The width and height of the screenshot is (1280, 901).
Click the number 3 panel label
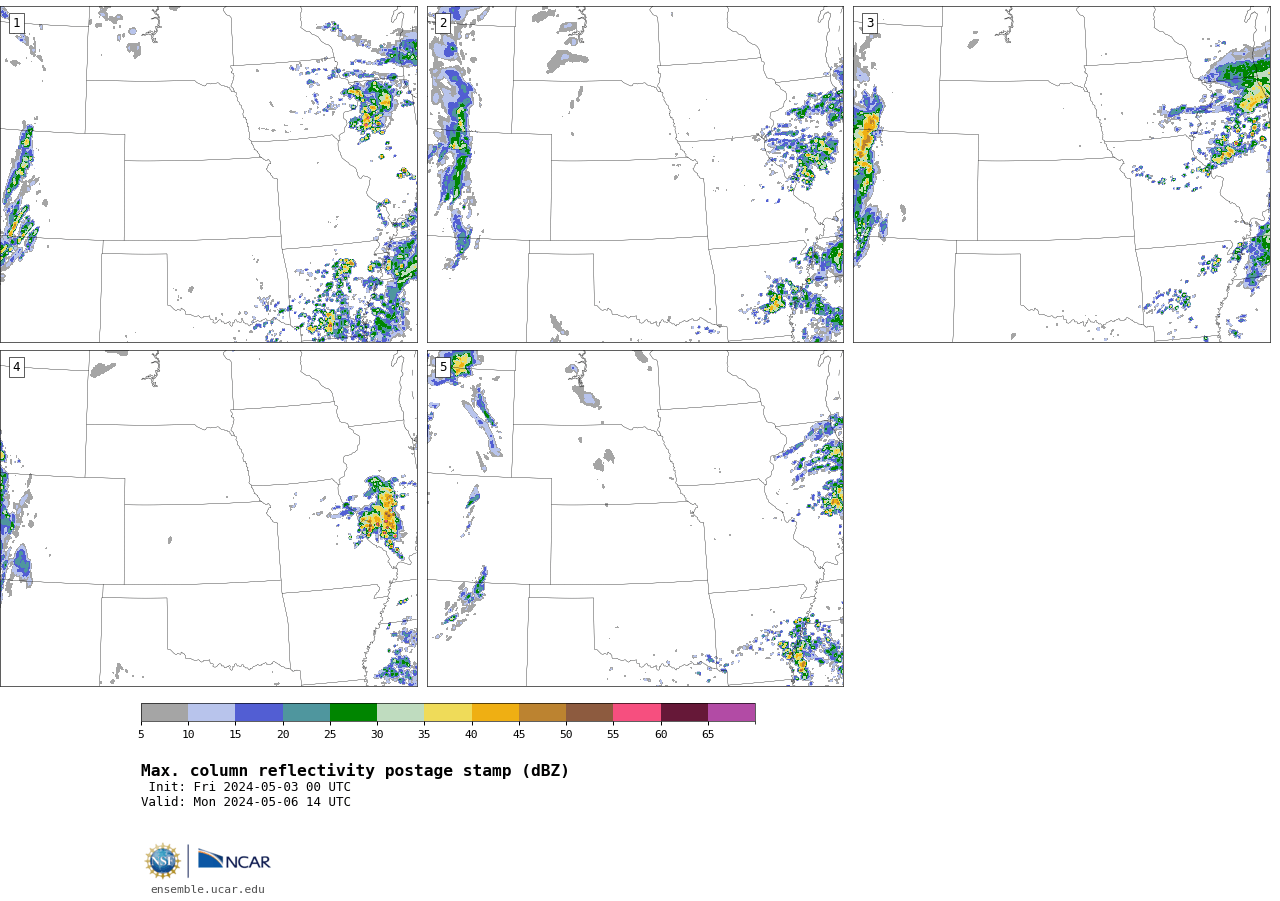(x=870, y=23)
